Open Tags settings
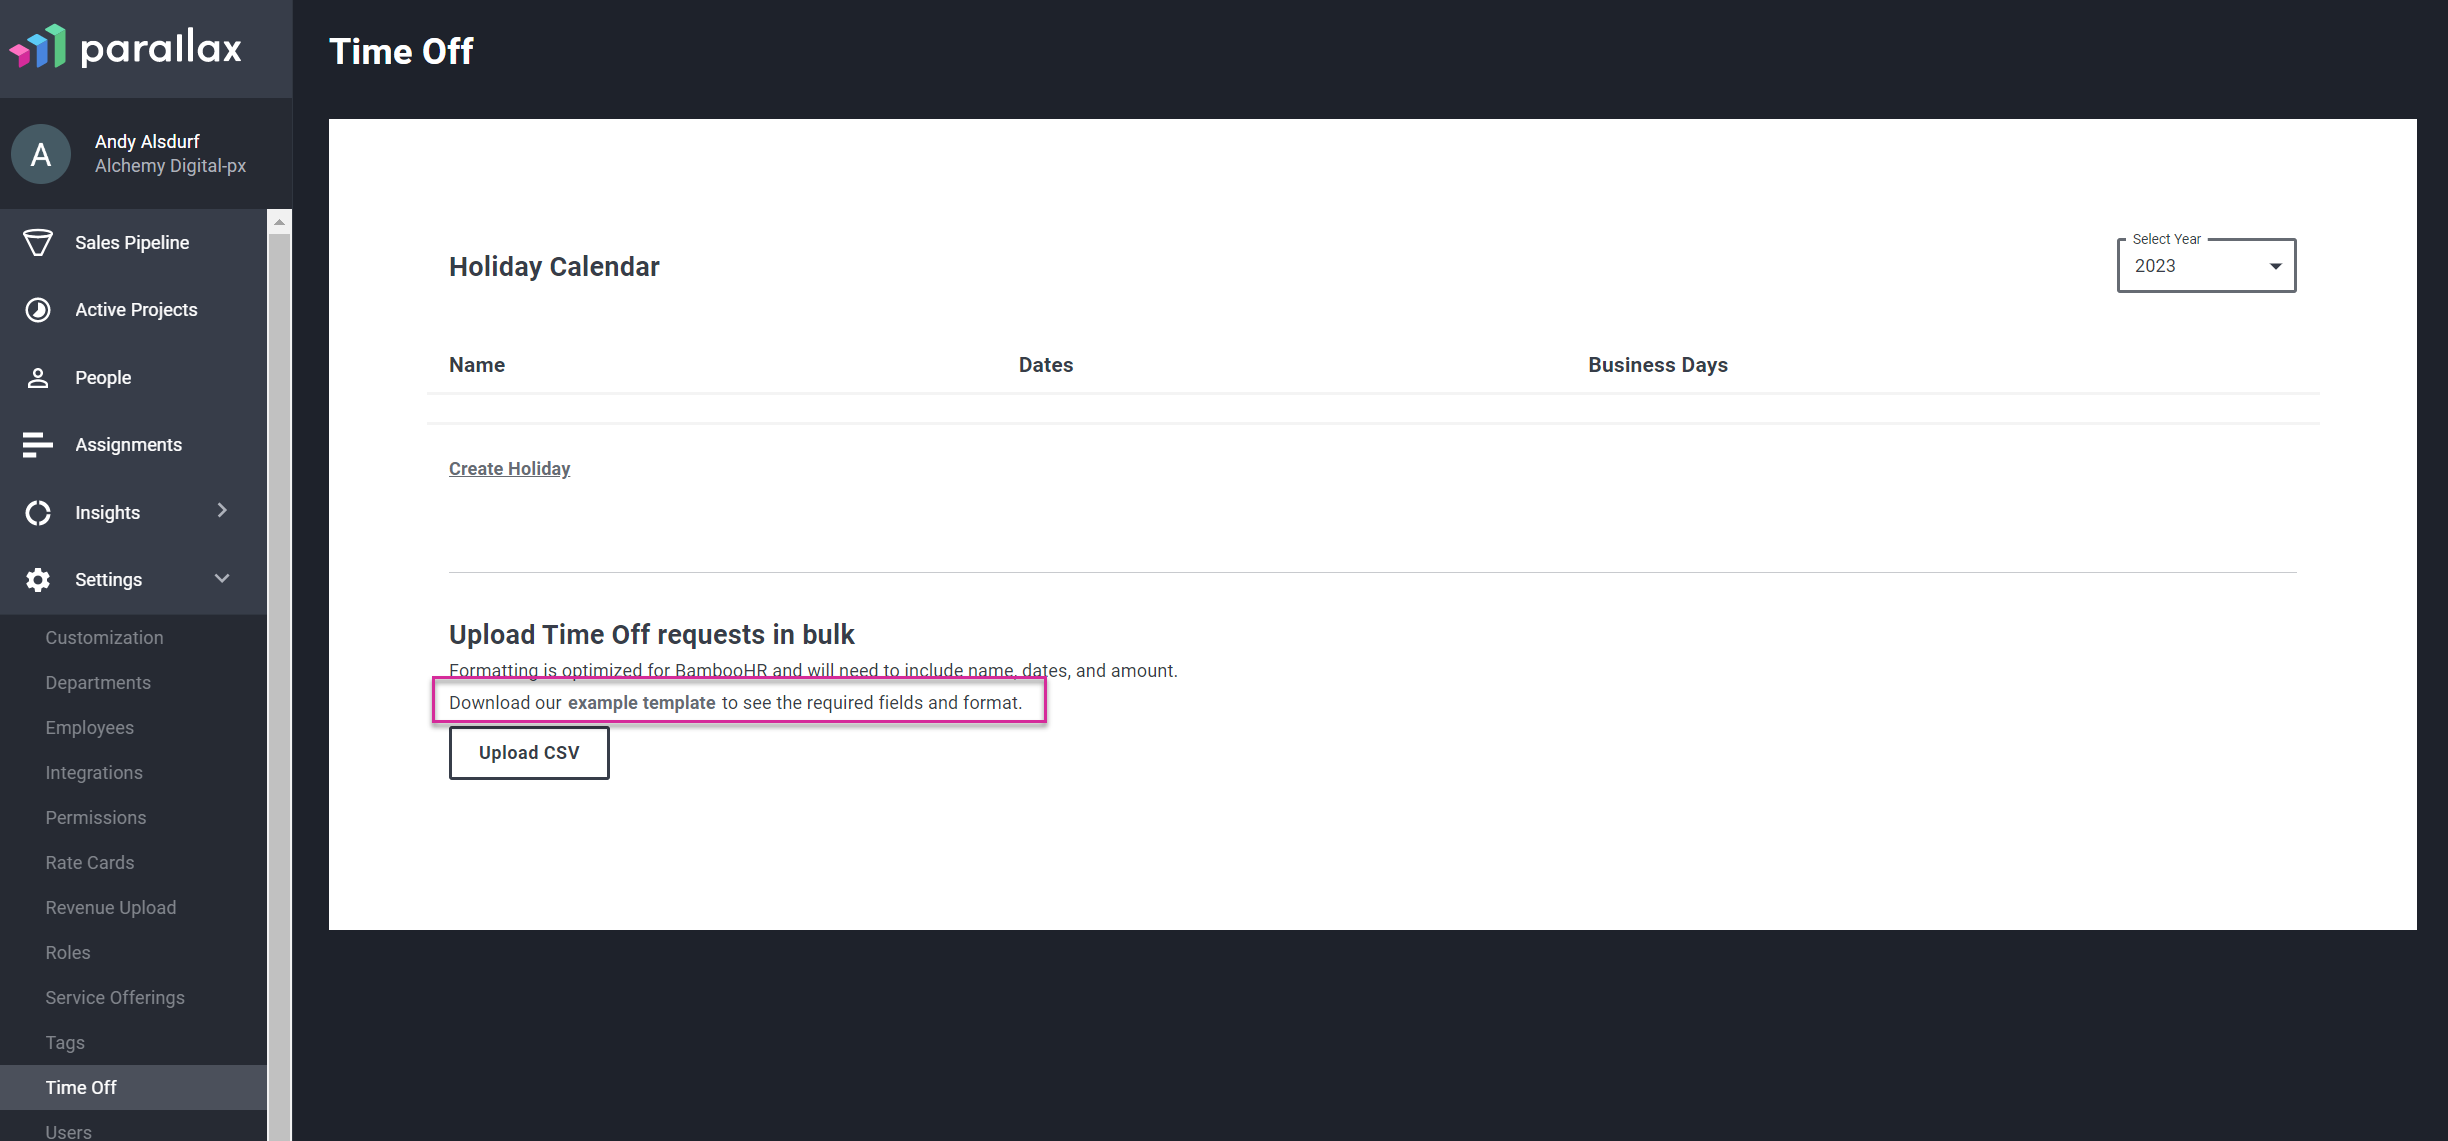The height and width of the screenshot is (1141, 2448). click(x=65, y=1043)
